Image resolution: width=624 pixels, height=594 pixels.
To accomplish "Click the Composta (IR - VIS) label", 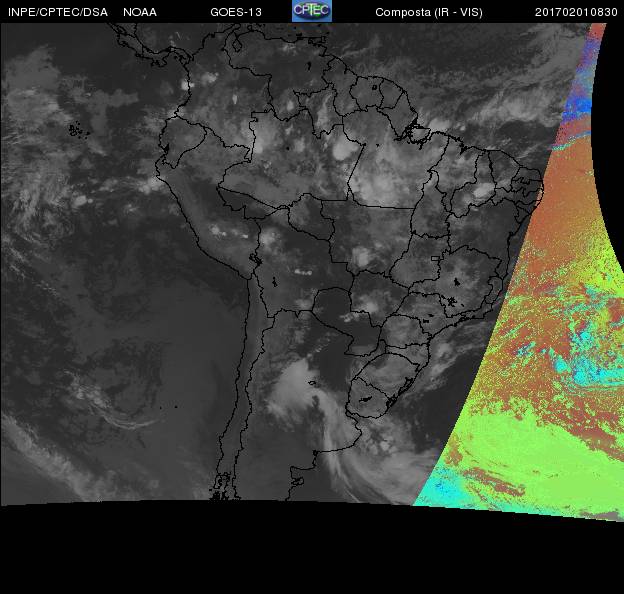I will [x=429, y=12].
